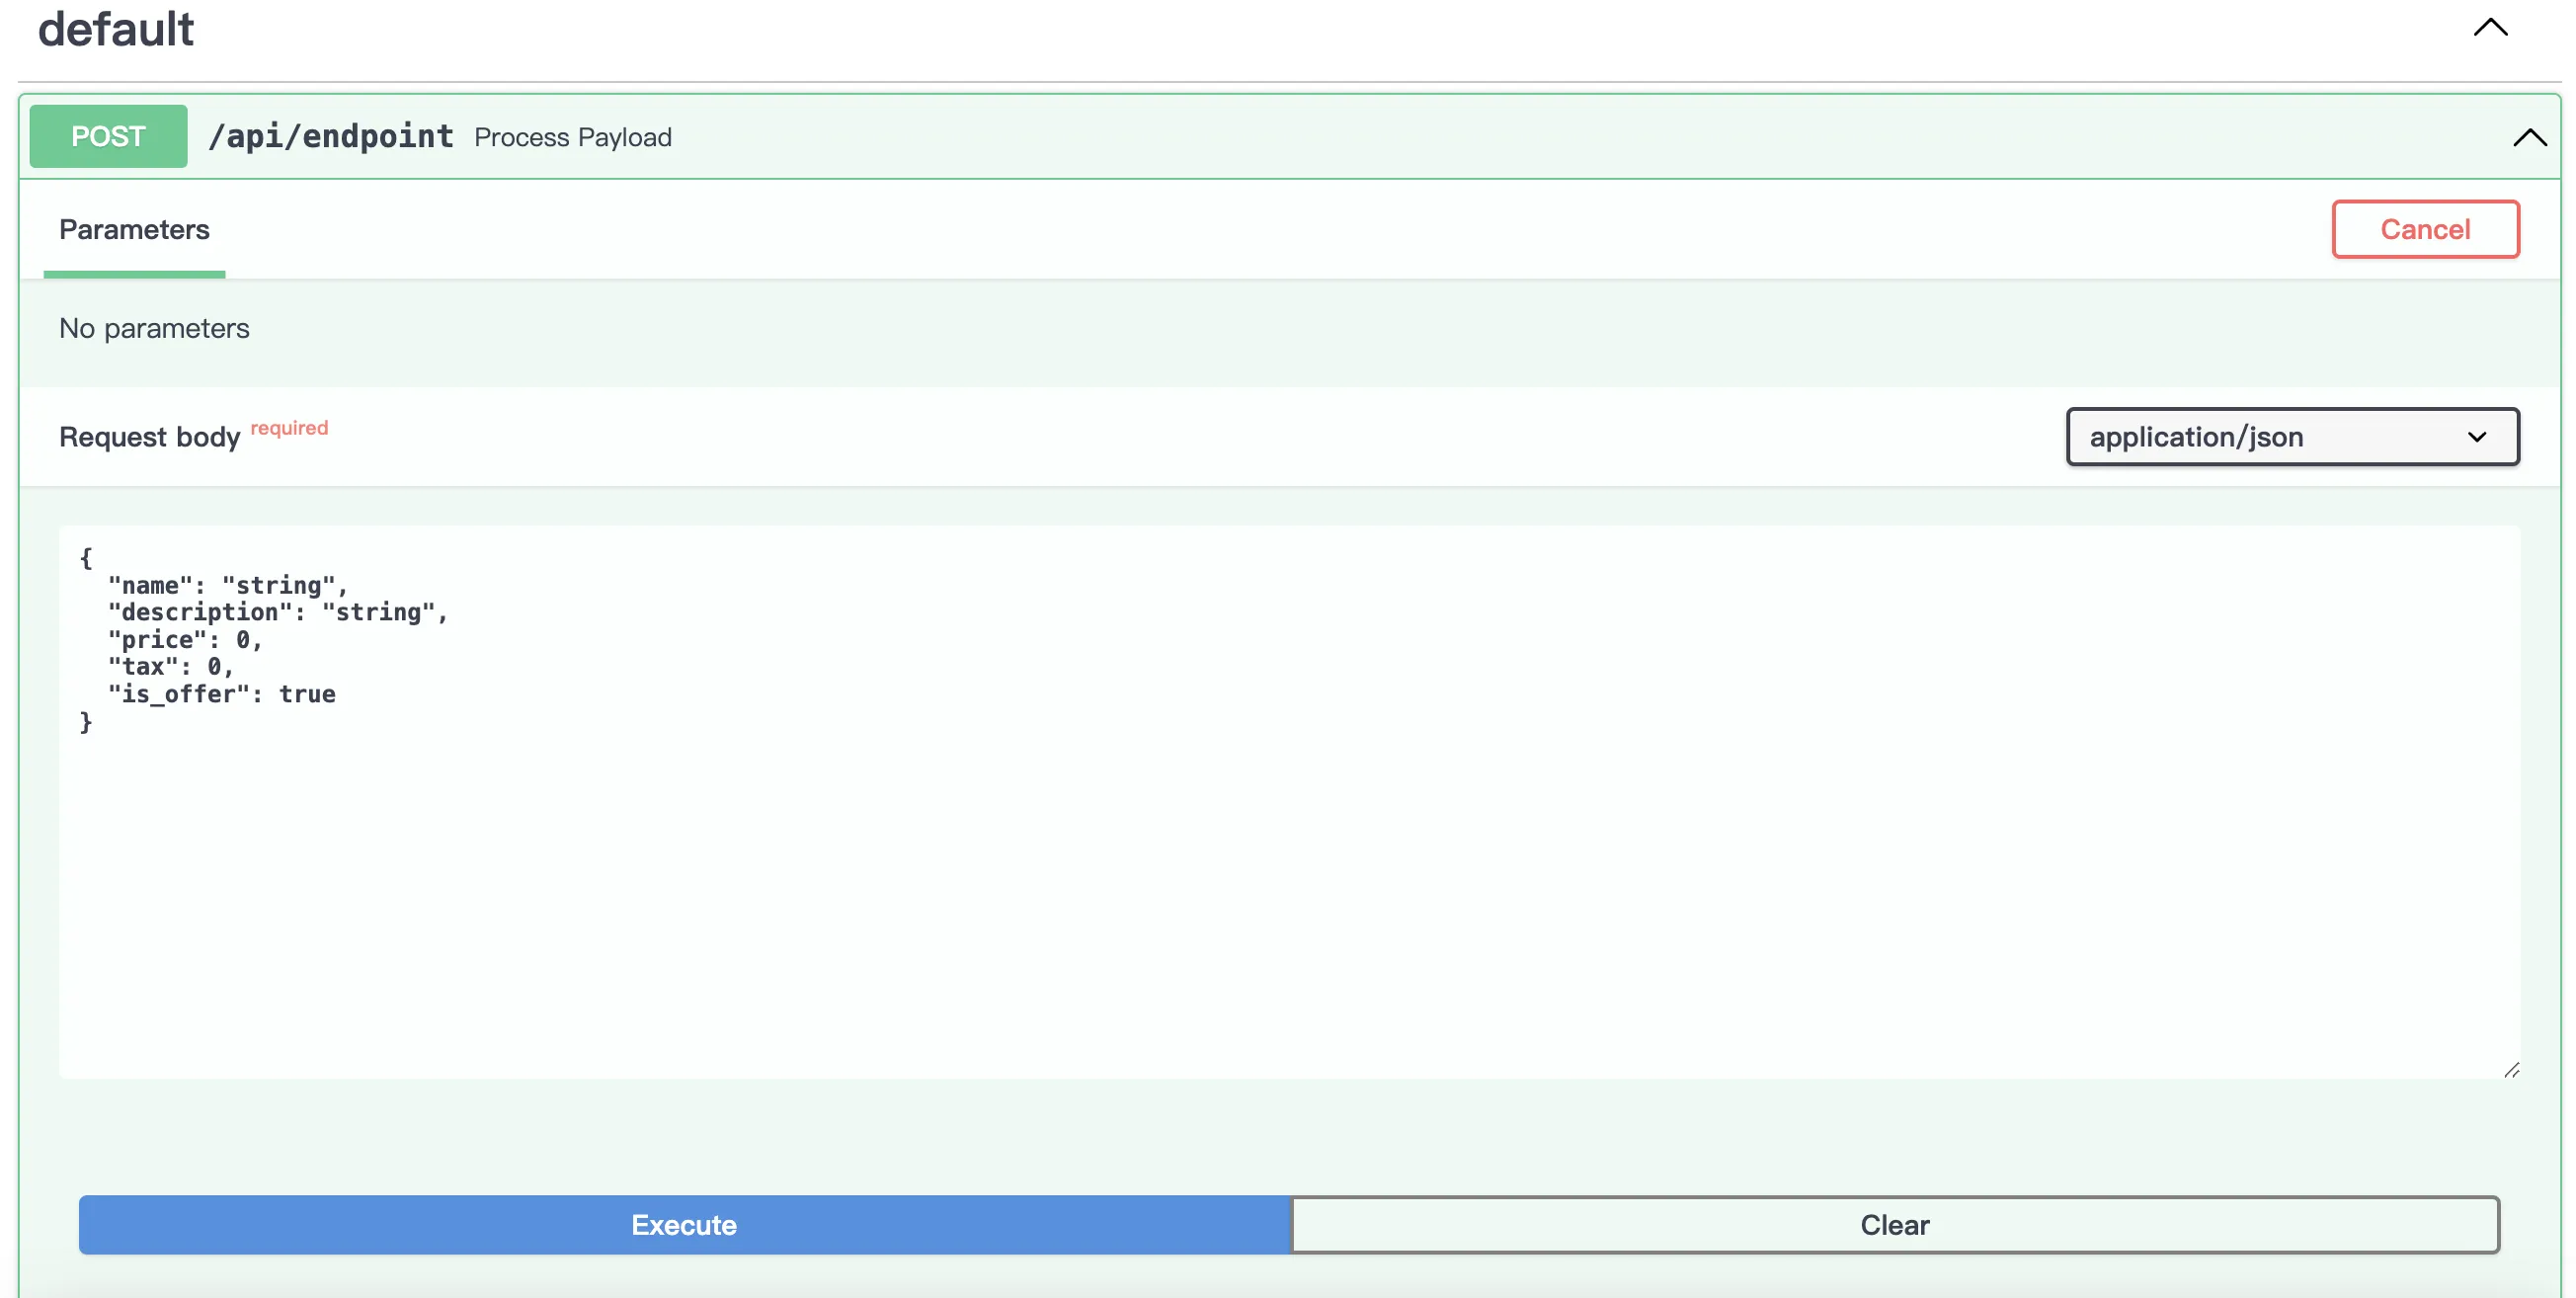2576x1298 pixels.
Task: Click the green POST method badge
Action: coord(108,136)
